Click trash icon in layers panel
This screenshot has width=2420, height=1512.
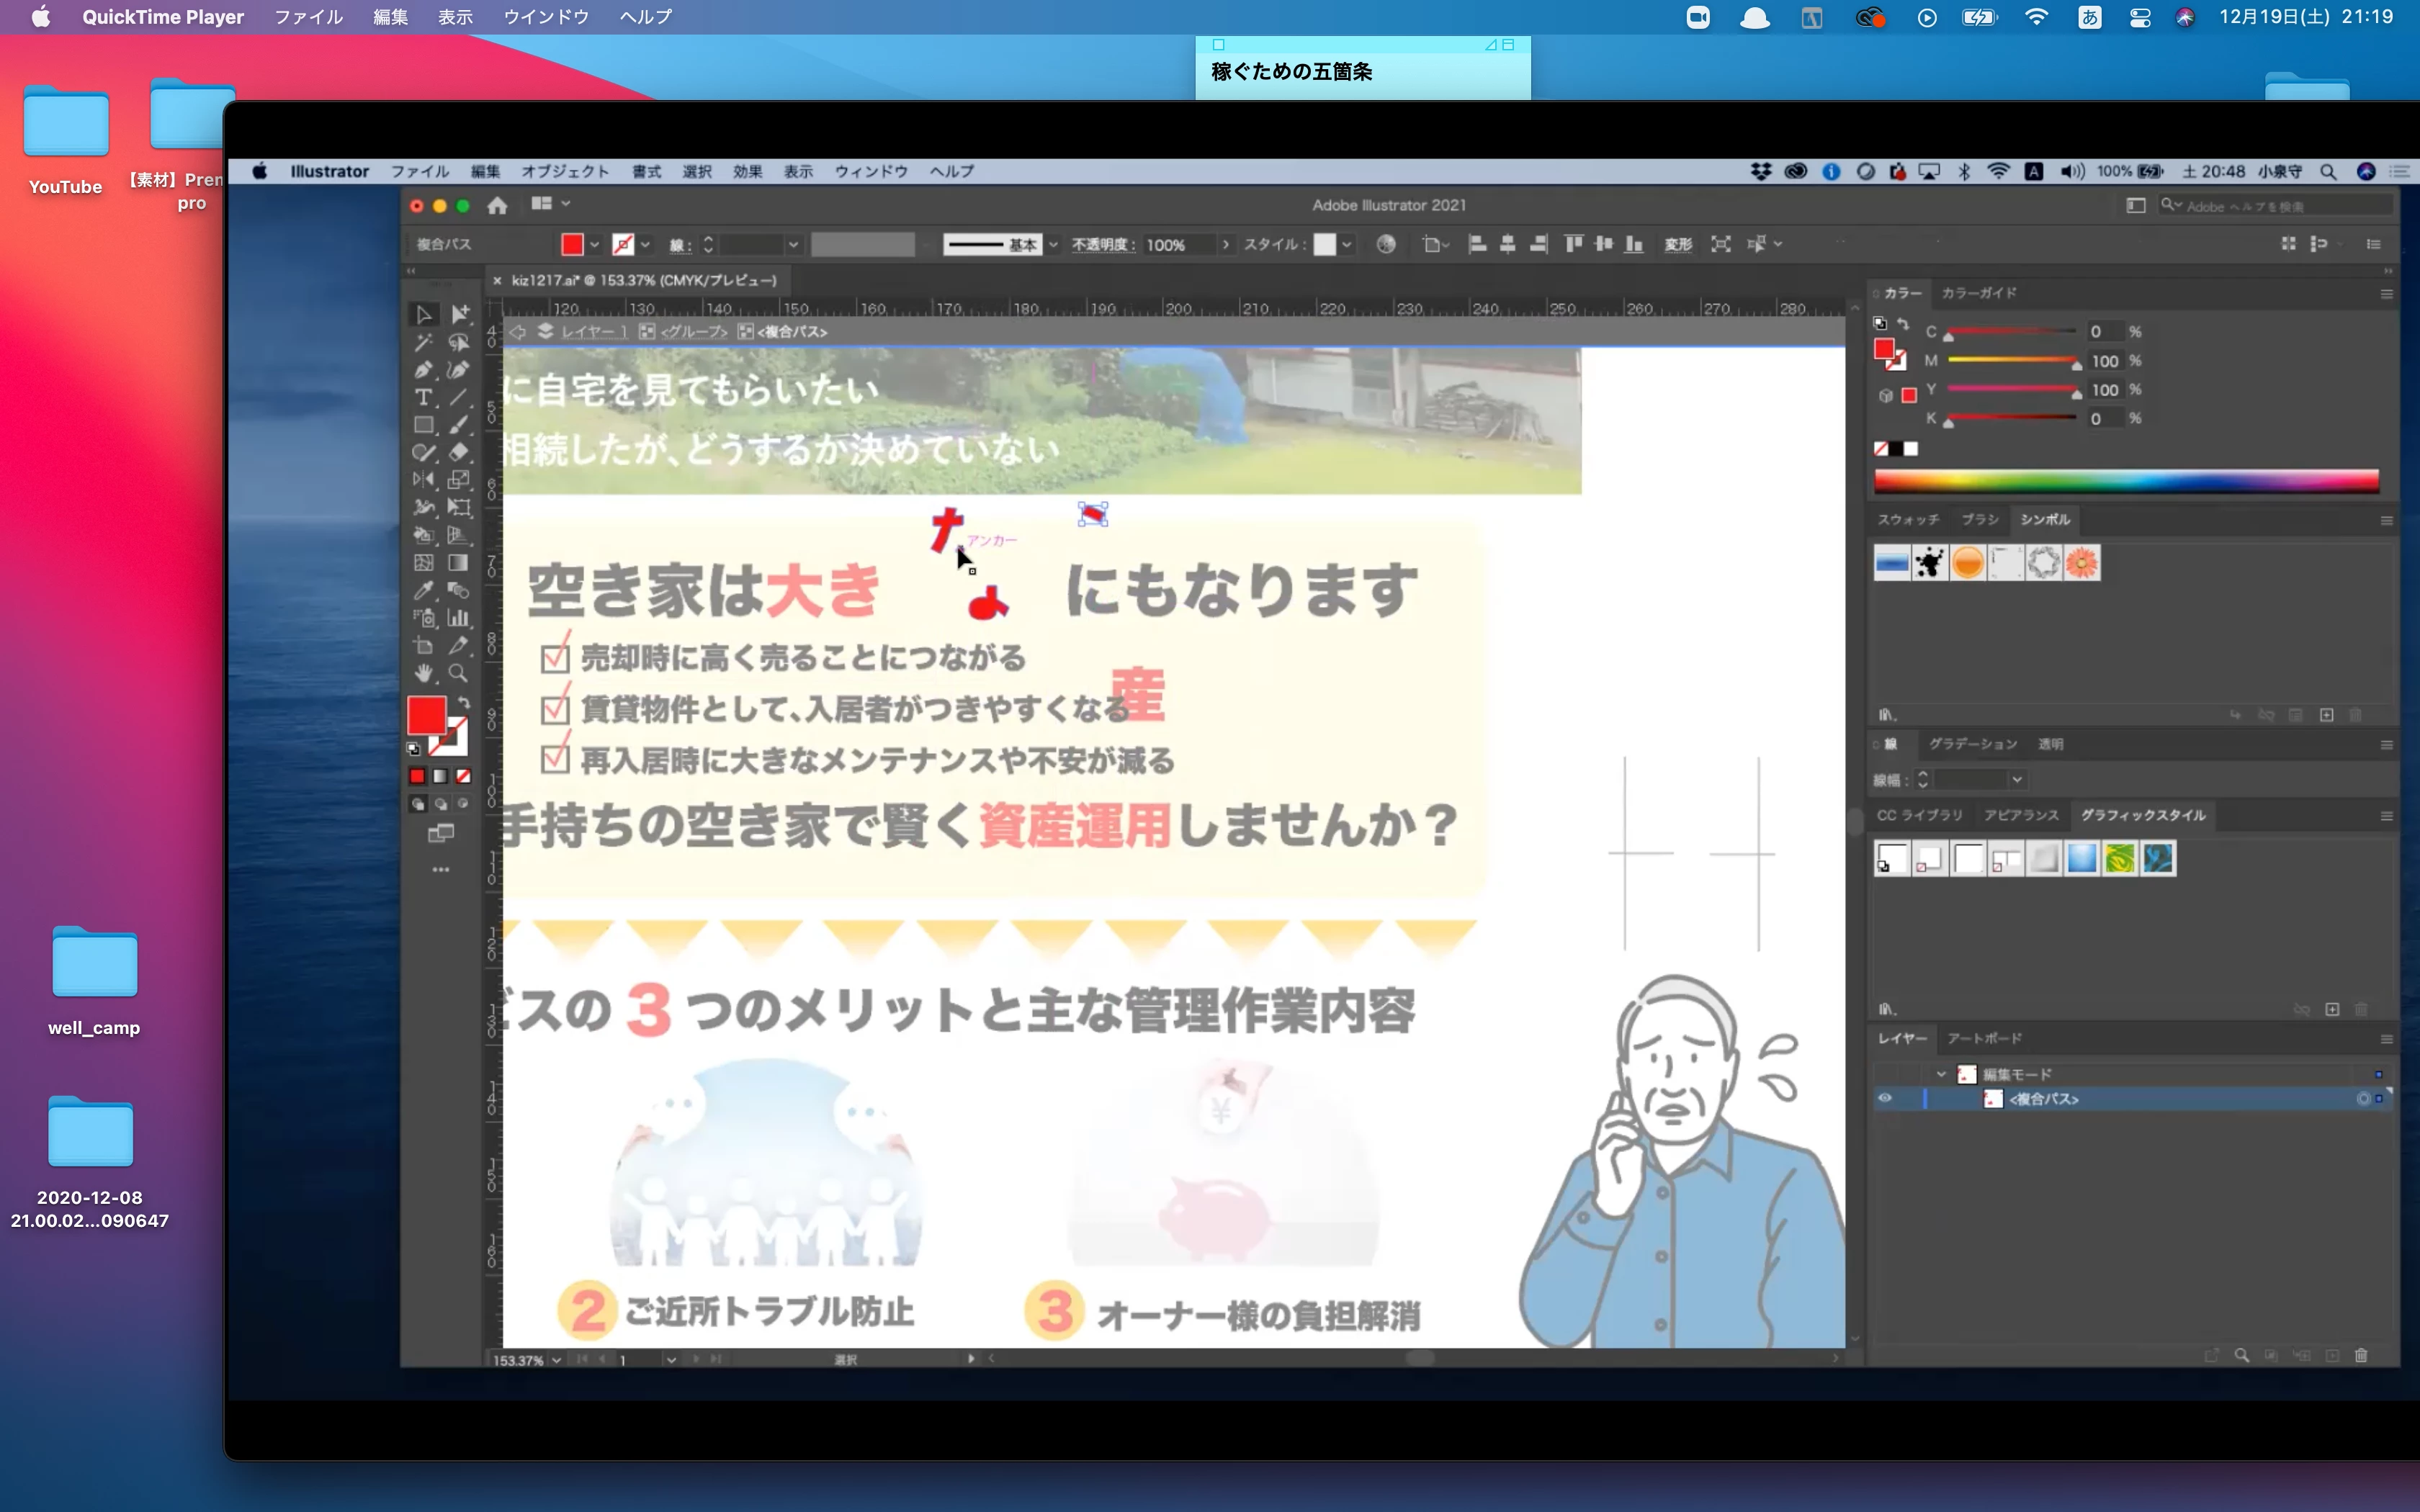tap(2361, 1355)
